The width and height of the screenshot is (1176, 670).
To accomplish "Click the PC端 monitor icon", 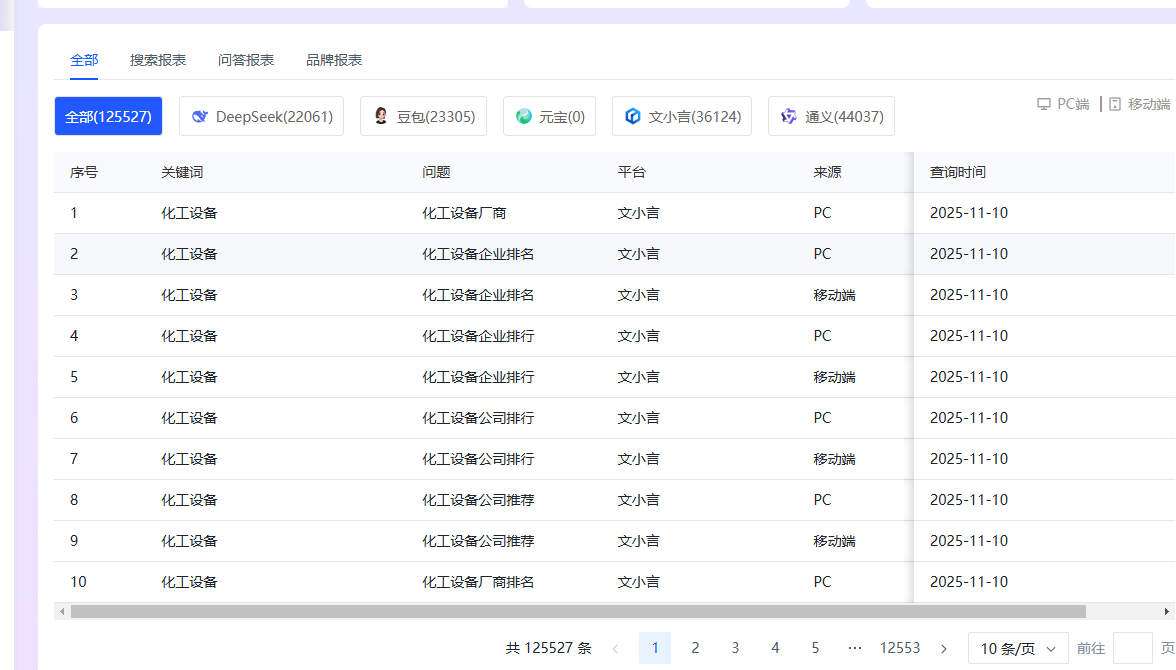I will coord(1043,103).
